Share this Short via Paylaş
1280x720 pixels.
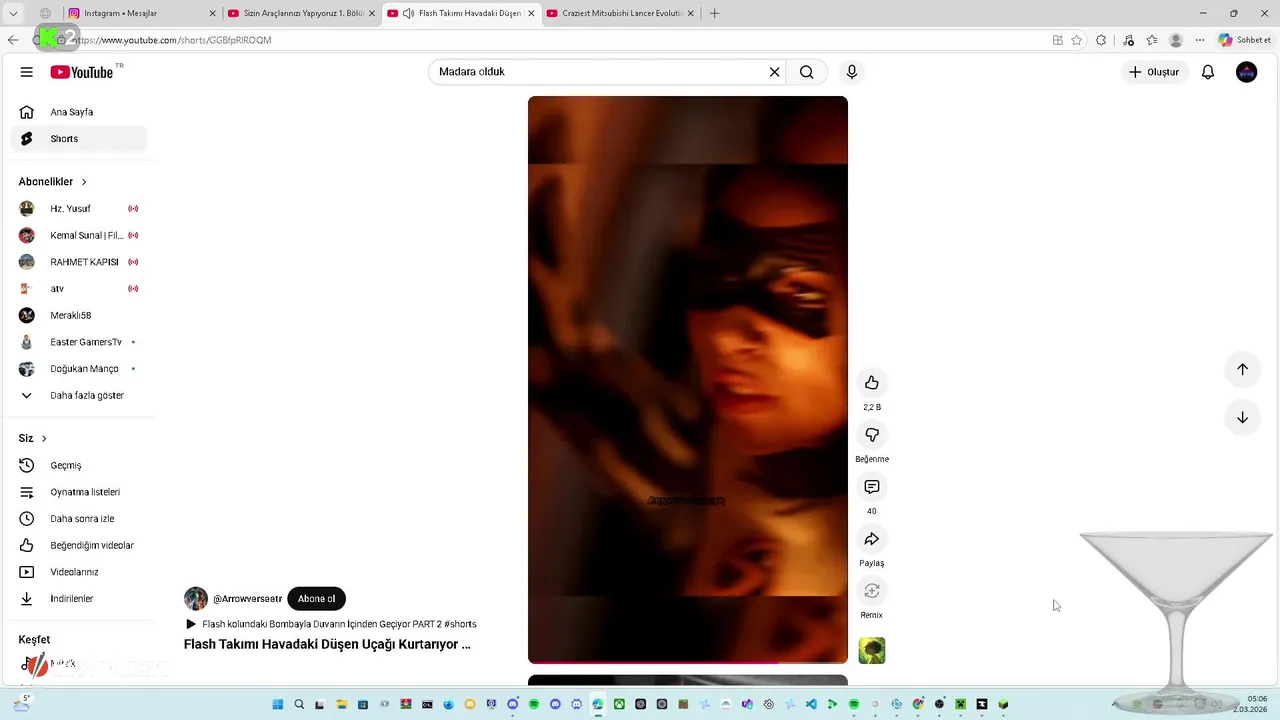[x=872, y=539]
